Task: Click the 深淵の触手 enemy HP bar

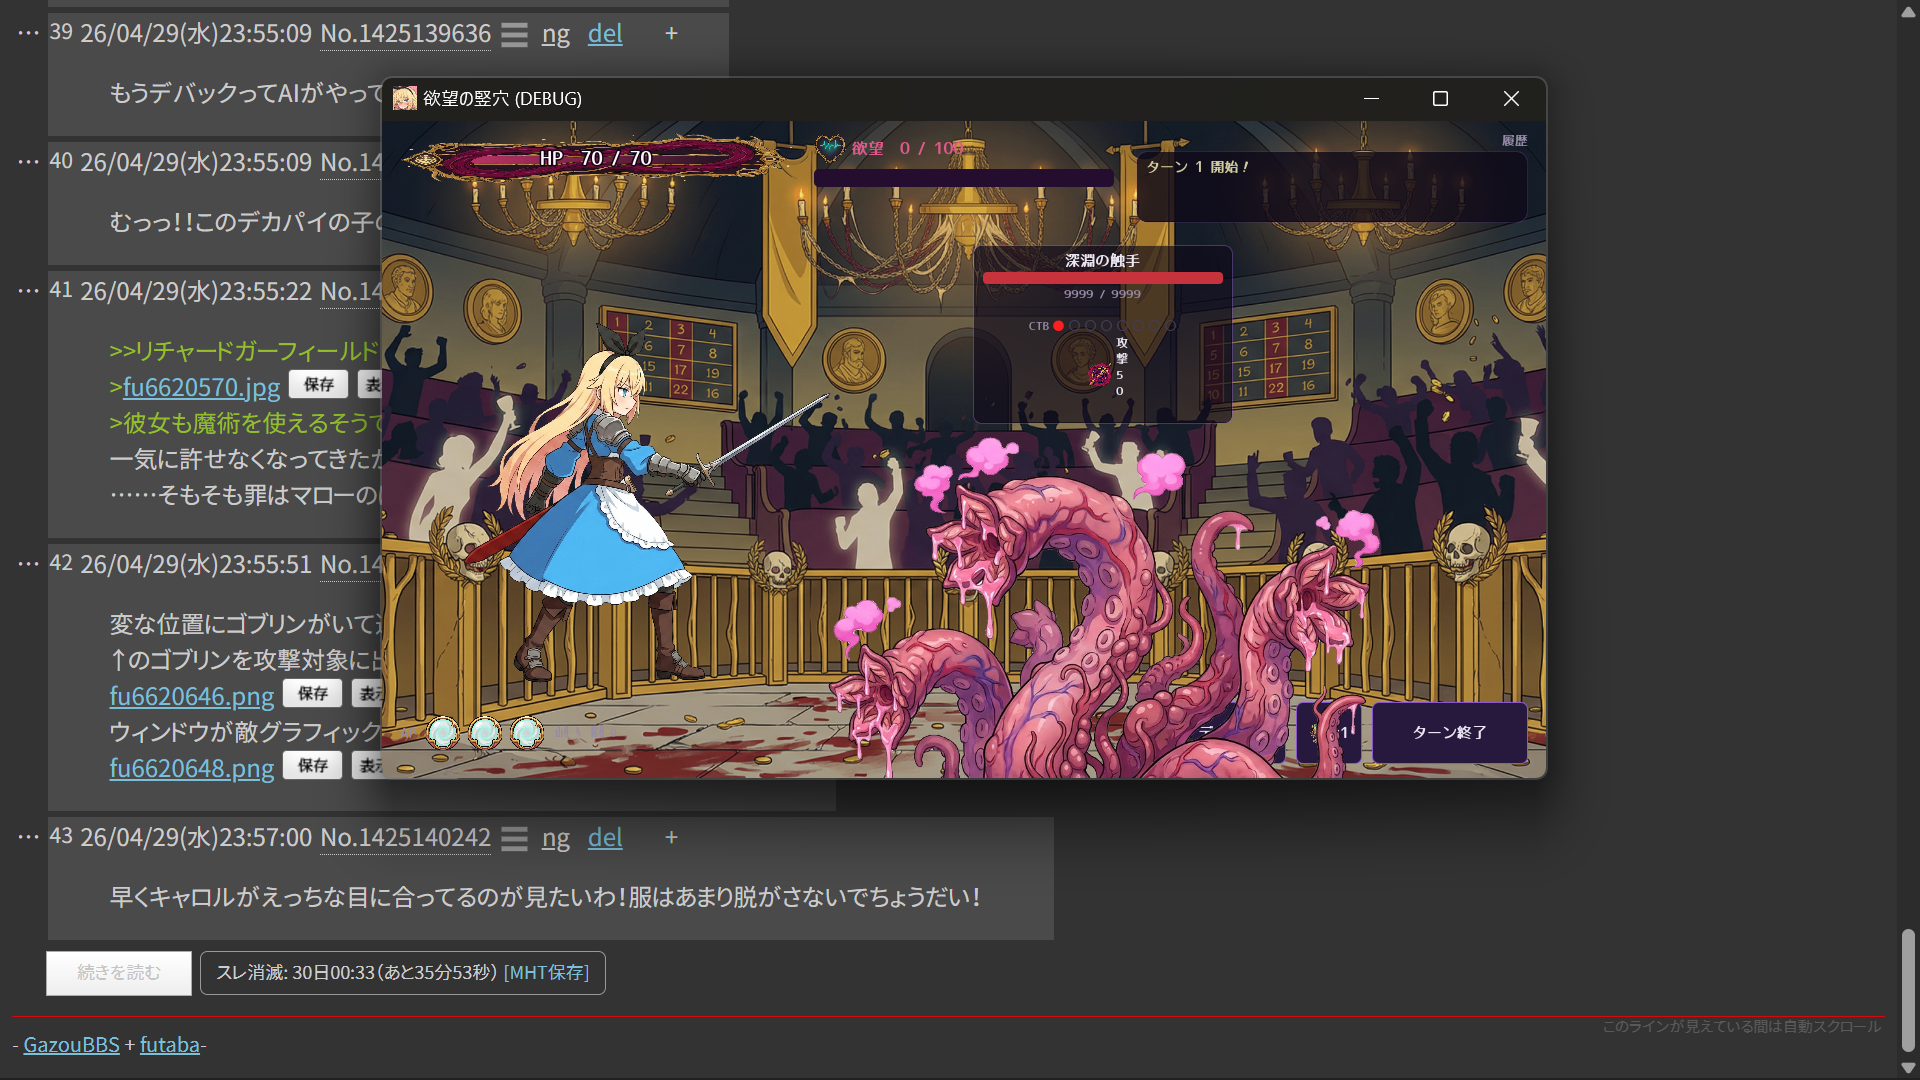Action: [x=1102, y=278]
